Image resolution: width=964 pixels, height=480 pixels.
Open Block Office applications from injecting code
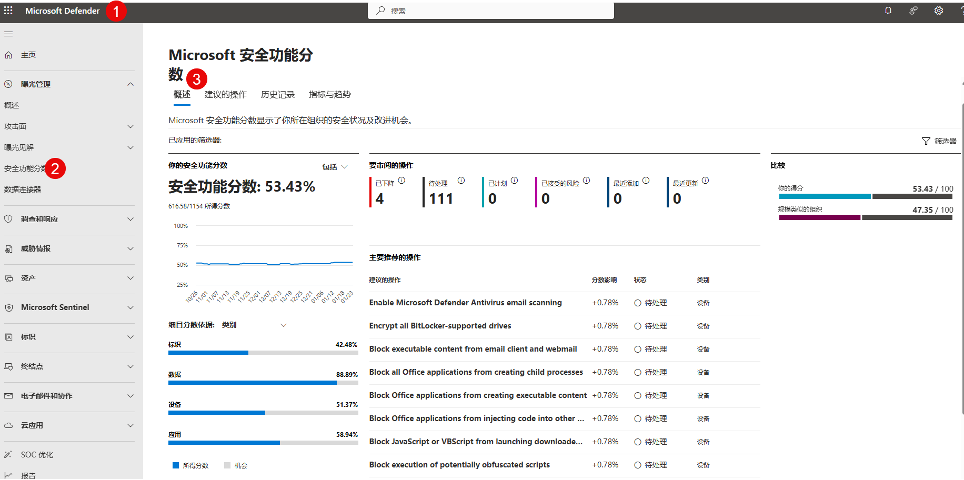click(x=476, y=418)
